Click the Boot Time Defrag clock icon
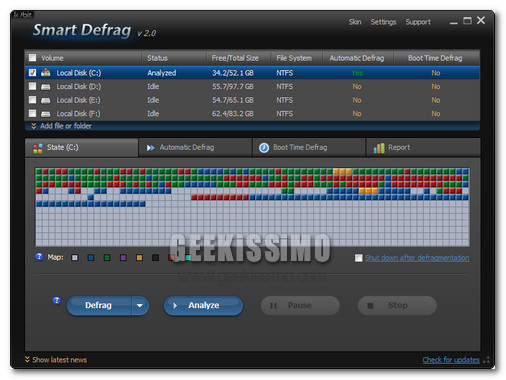This screenshot has width=506, height=380. click(264, 148)
